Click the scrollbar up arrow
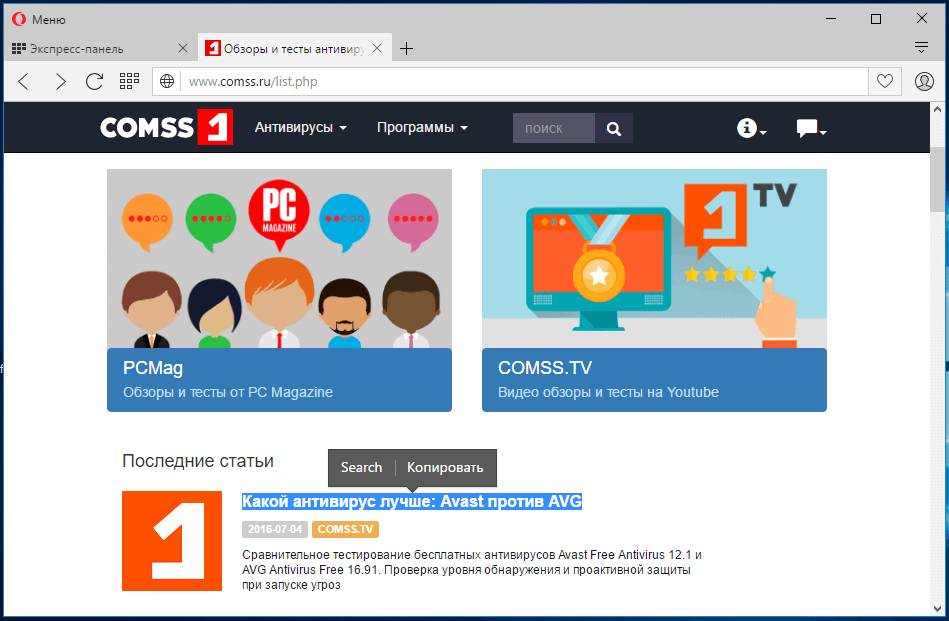Viewport: 949px width, 621px height. tap(938, 110)
